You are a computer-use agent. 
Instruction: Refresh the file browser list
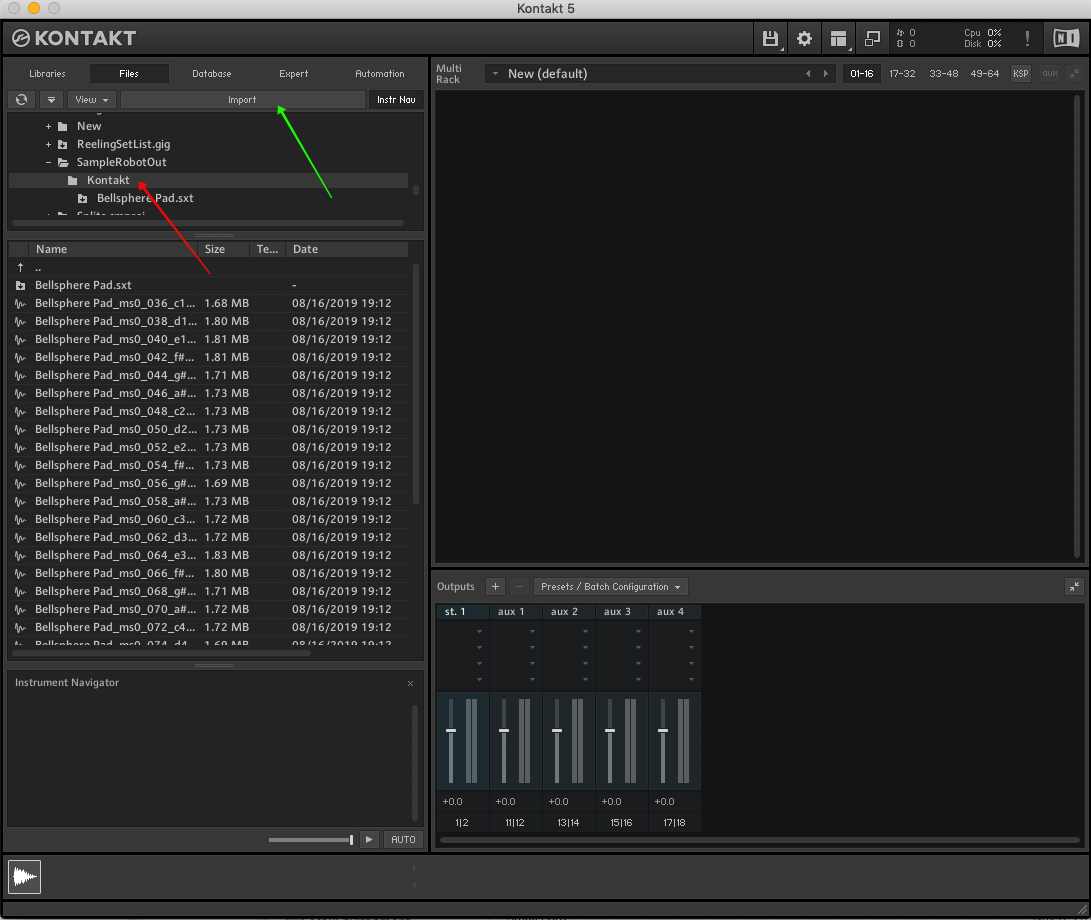click(x=22, y=100)
